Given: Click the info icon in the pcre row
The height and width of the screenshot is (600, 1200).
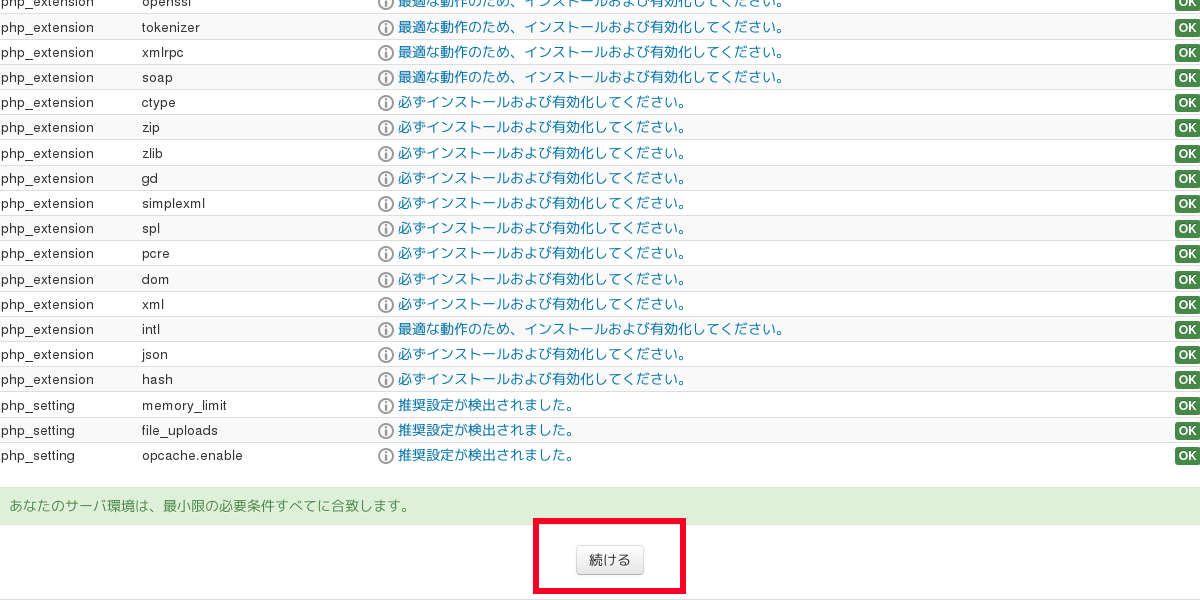Looking at the screenshot, I should [x=385, y=254].
